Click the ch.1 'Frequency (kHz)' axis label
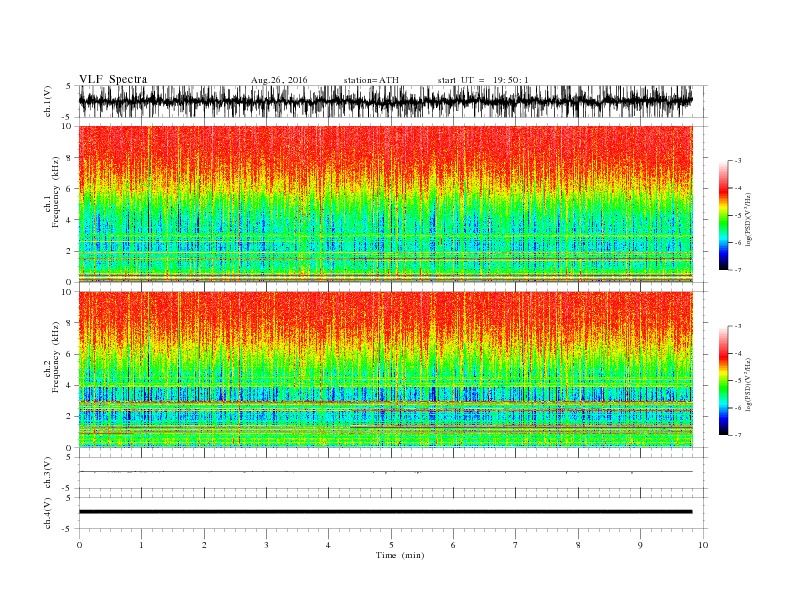The height and width of the screenshot is (612, 792). coord(56,192)
